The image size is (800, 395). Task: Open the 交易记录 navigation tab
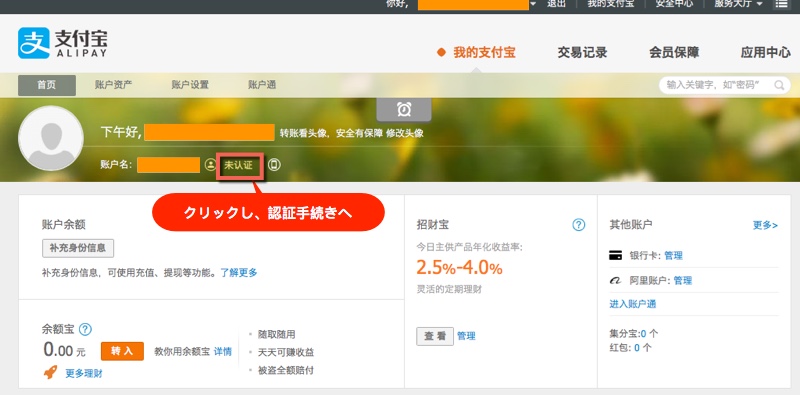582,52
